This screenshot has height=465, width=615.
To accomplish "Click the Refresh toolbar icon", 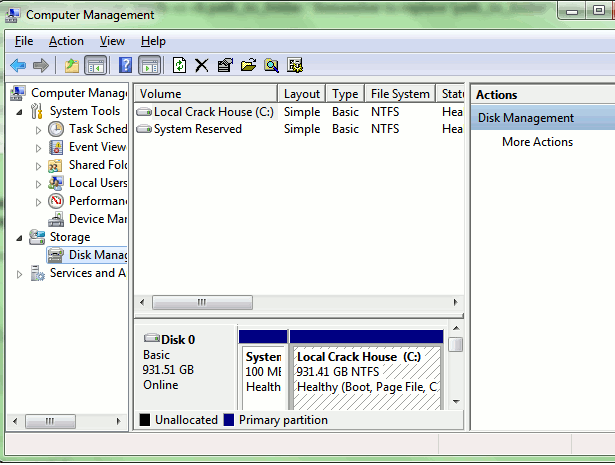I will coord(179,65).
